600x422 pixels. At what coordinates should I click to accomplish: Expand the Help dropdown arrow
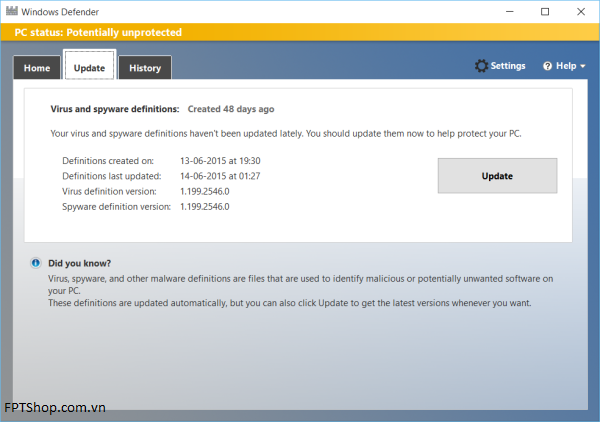583,67
